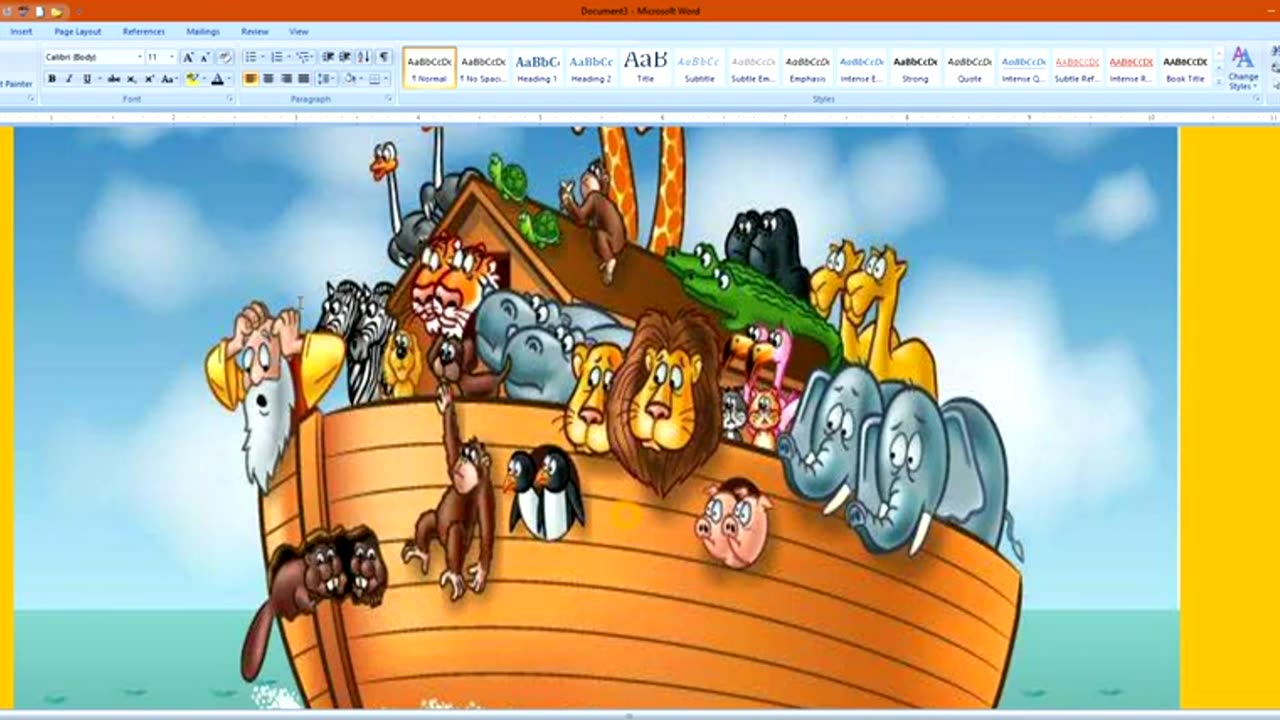Apply the Book Title style

1186,67
